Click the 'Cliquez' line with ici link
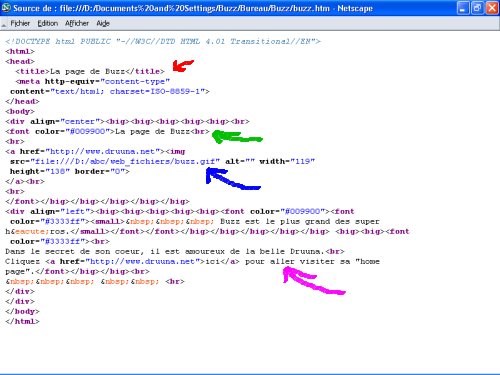 coord(192,261)
